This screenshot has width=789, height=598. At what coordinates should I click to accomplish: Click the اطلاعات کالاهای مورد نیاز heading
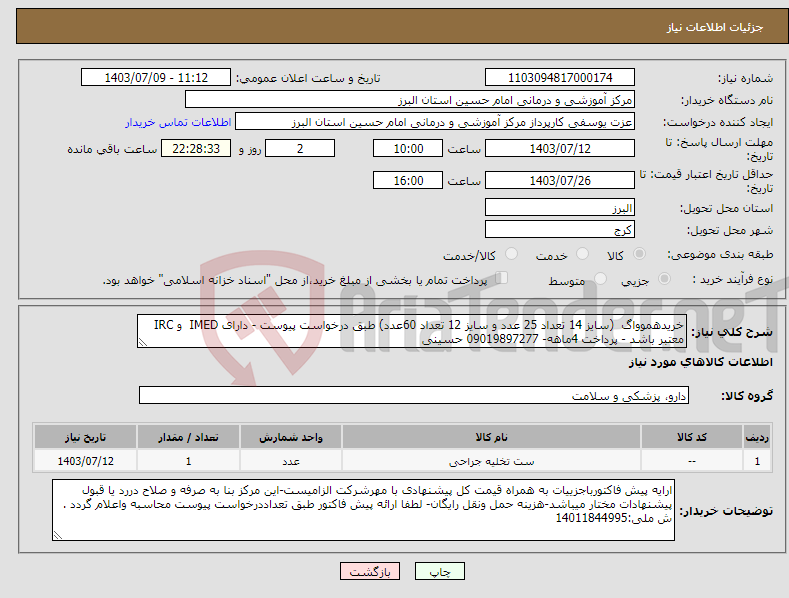tap(700, 362)
